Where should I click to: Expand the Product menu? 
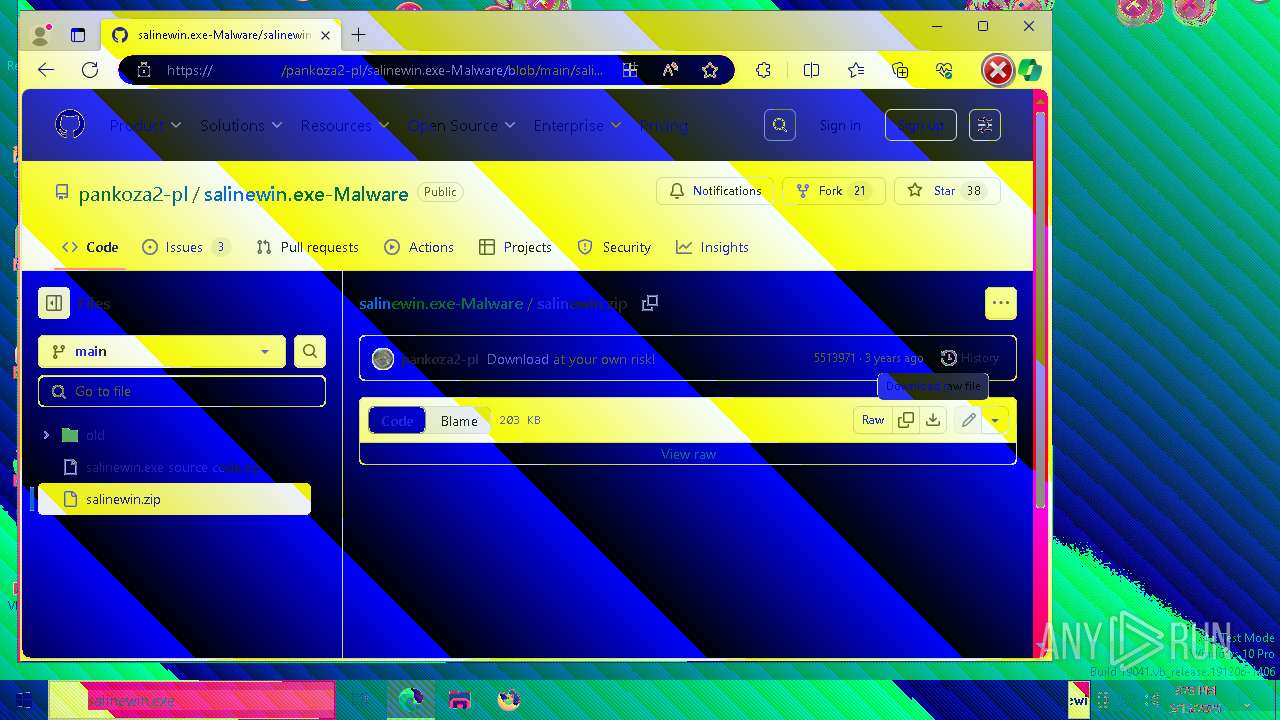[x=145, y=125]
